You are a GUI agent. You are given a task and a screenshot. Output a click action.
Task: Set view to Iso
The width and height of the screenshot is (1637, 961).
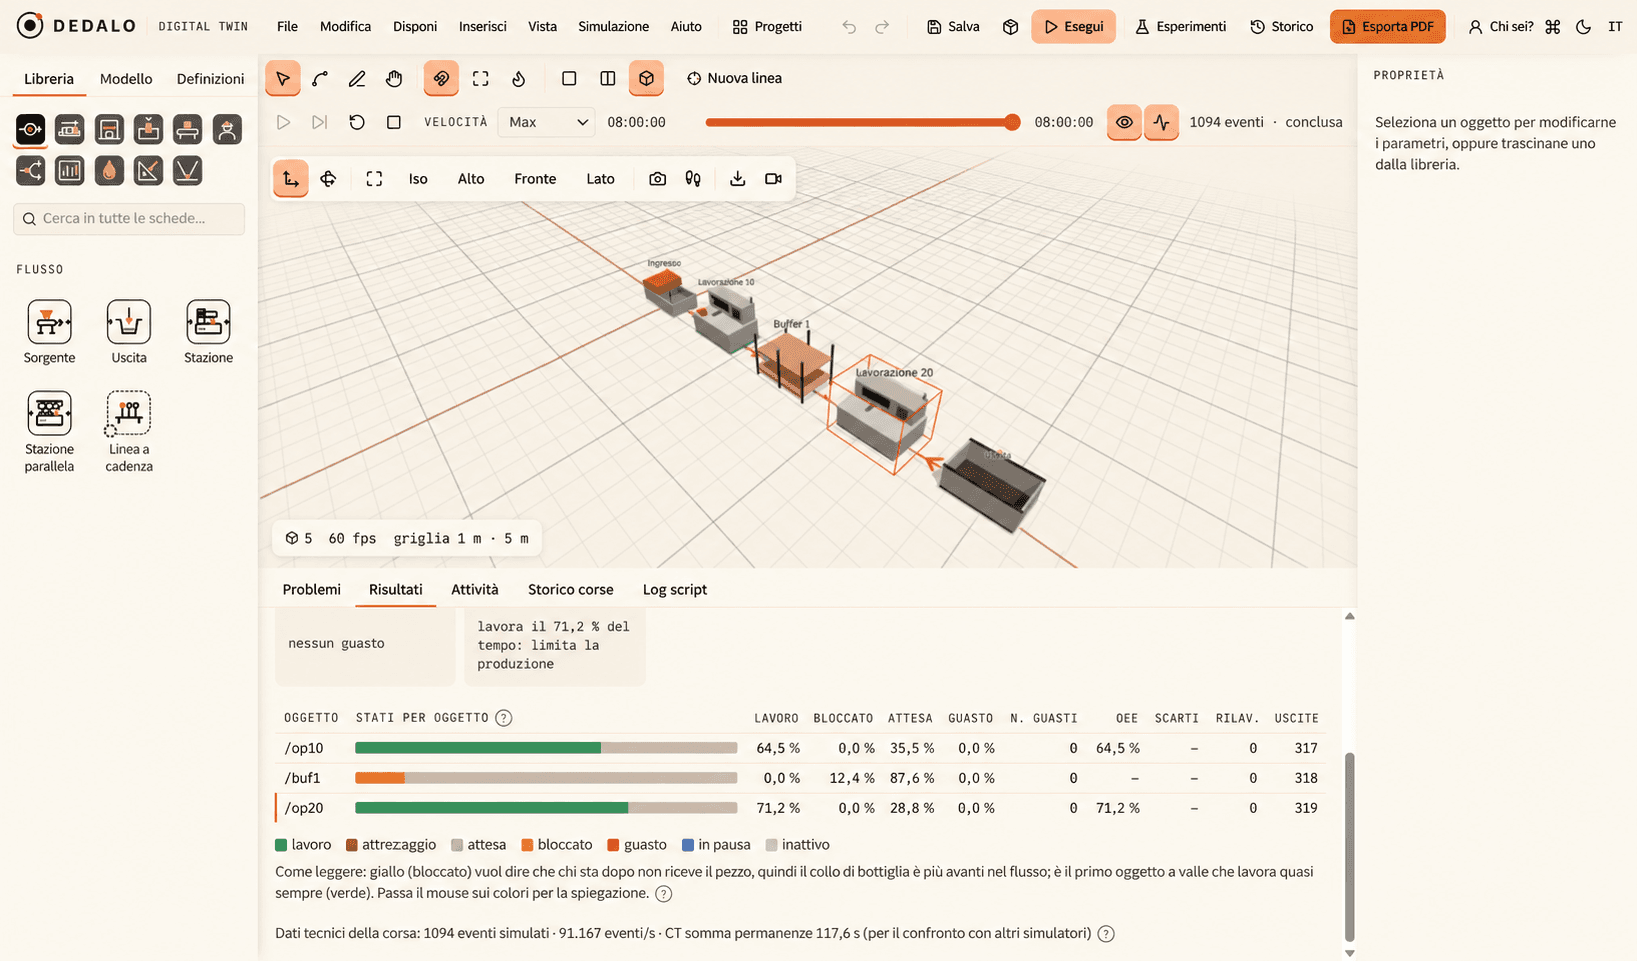418,179
